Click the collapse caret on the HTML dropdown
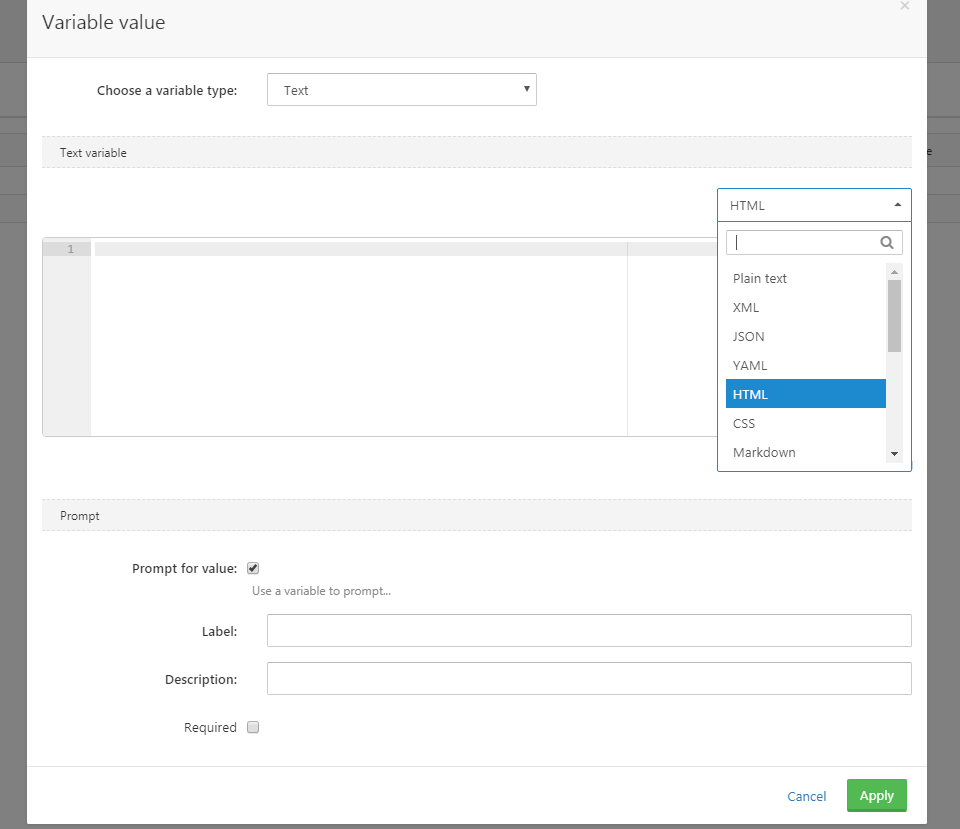This screenshot has height=829, width=960. (896, 205)
